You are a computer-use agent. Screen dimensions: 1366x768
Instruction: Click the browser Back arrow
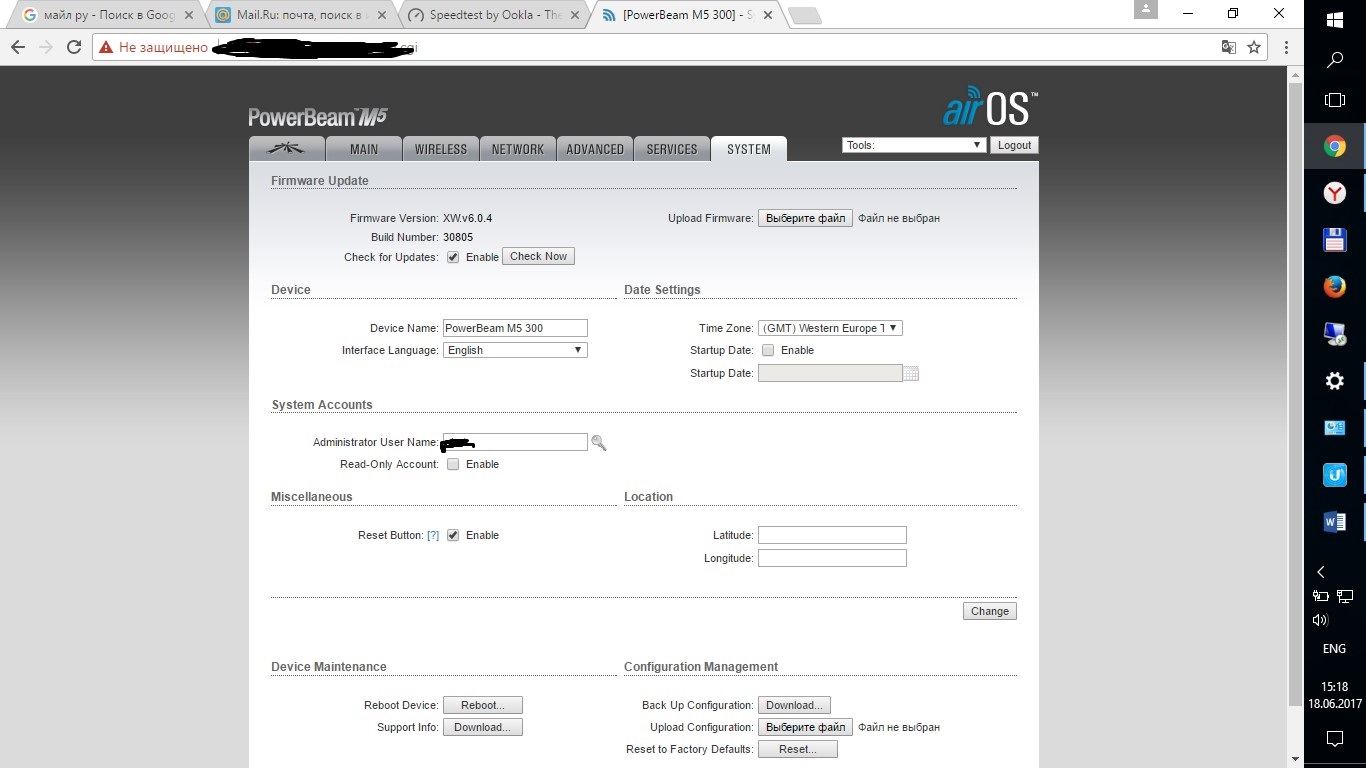18,47
